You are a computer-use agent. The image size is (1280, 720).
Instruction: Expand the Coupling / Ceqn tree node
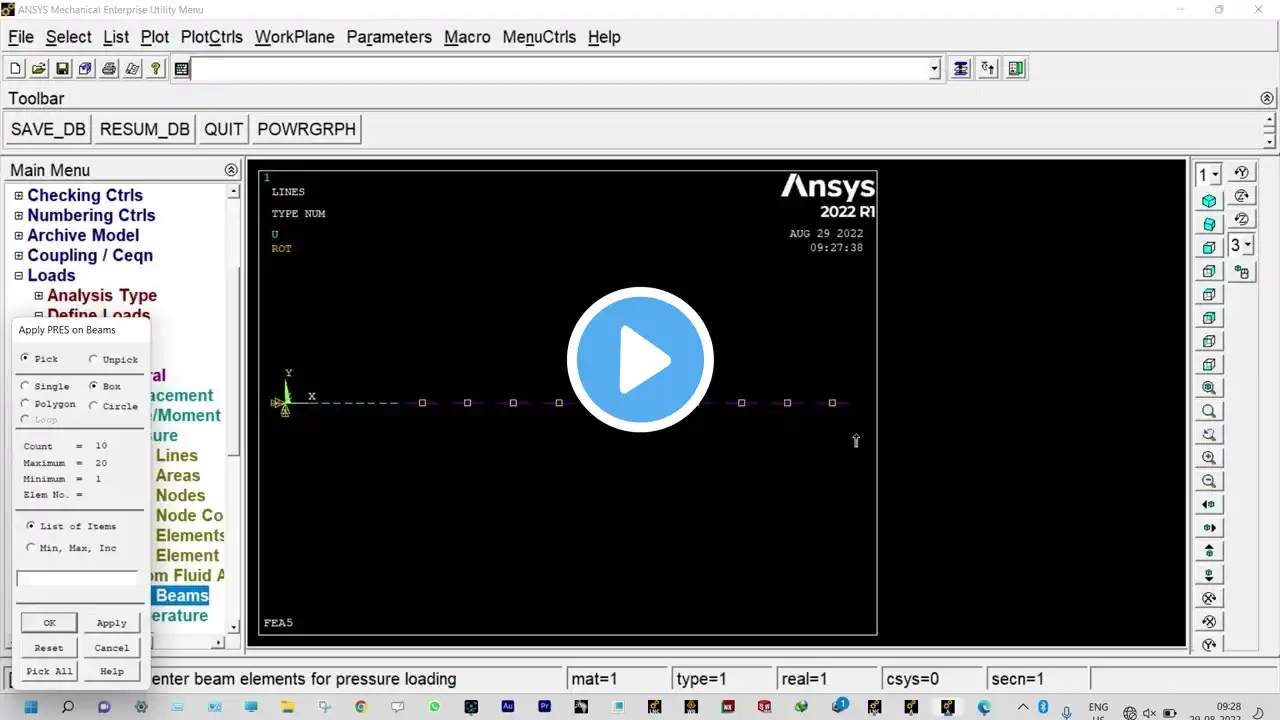[x=18, y=256]
